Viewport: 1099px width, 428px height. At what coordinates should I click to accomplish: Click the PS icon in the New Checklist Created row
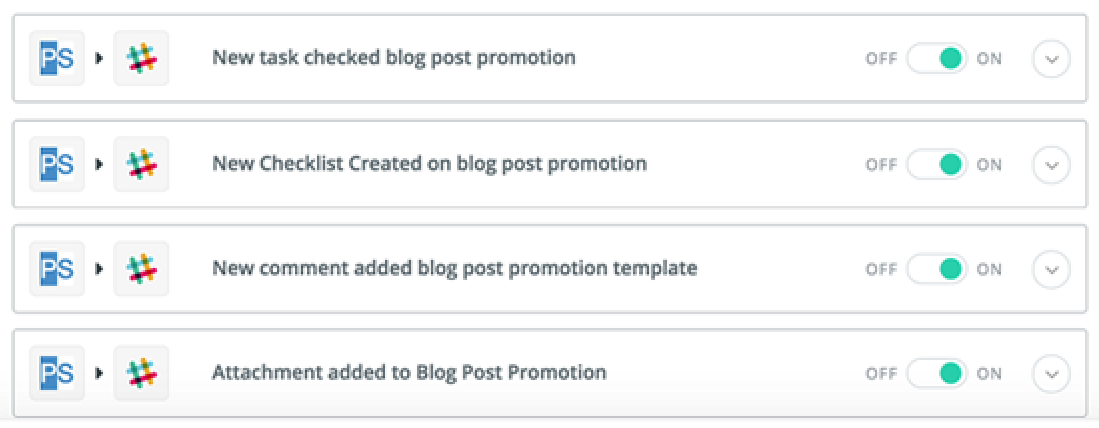point(57,164)
